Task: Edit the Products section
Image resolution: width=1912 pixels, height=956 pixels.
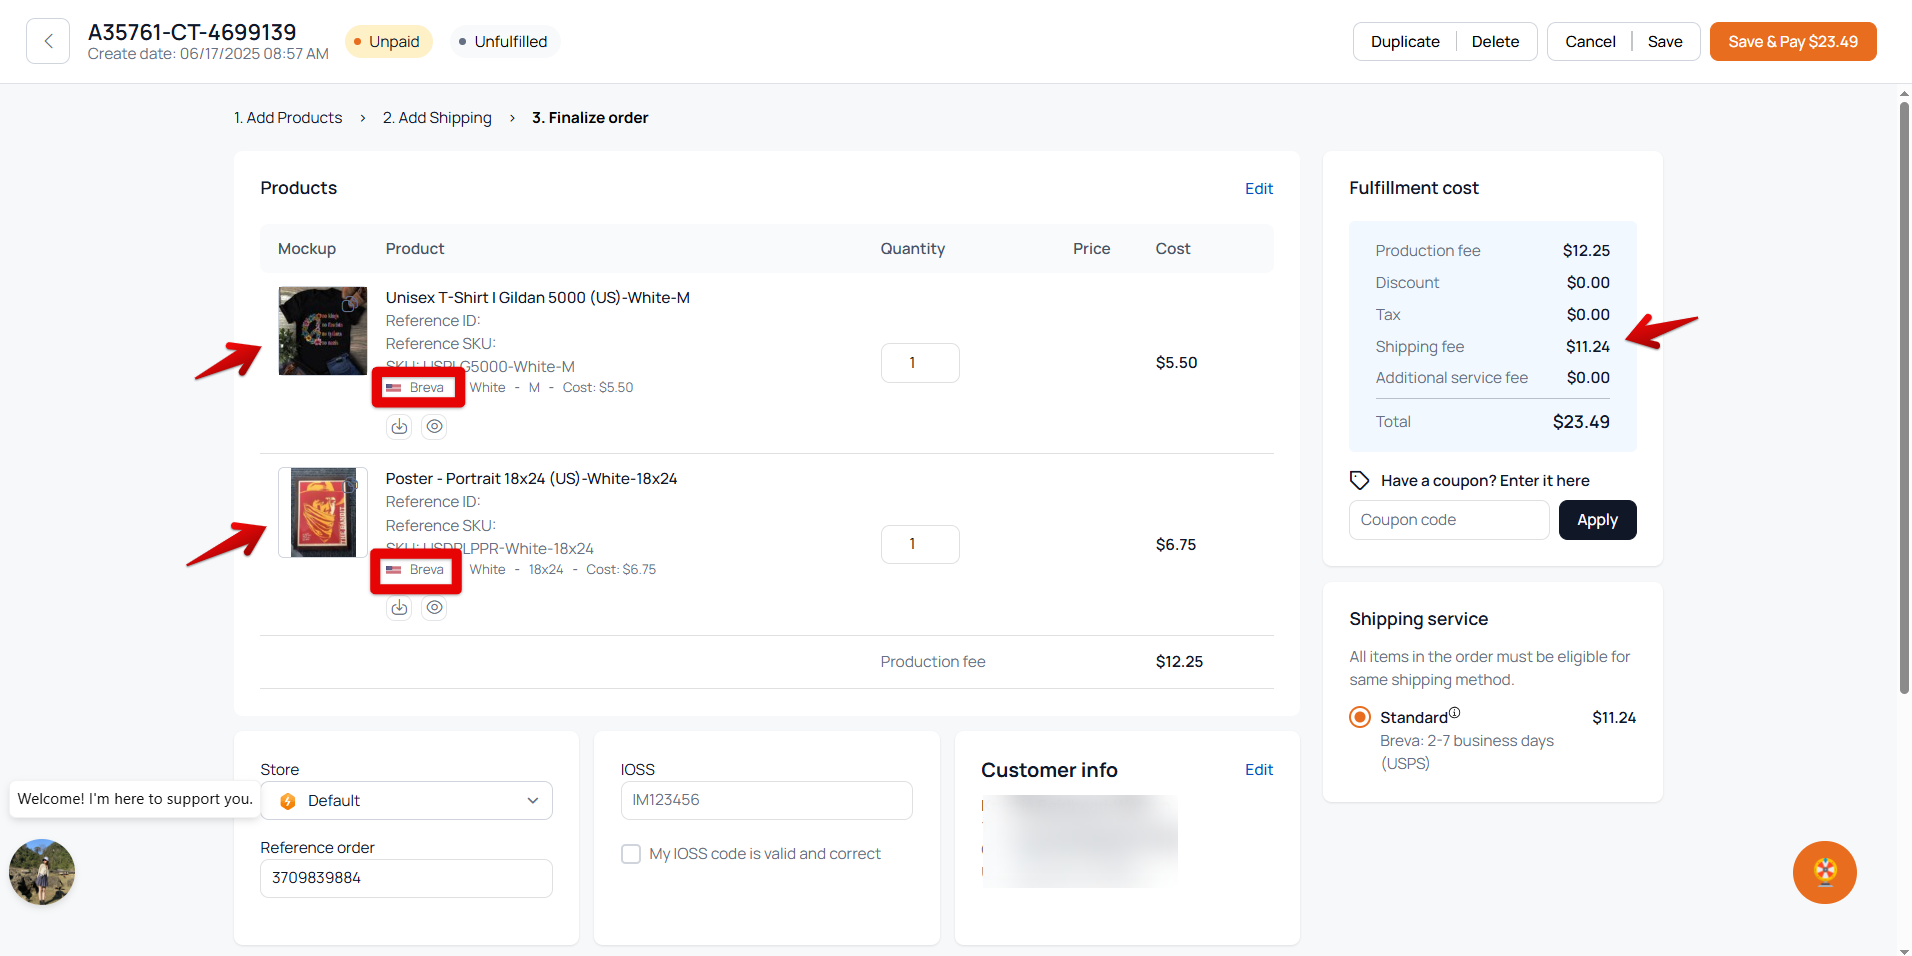Action: [x=1258, y=189]
